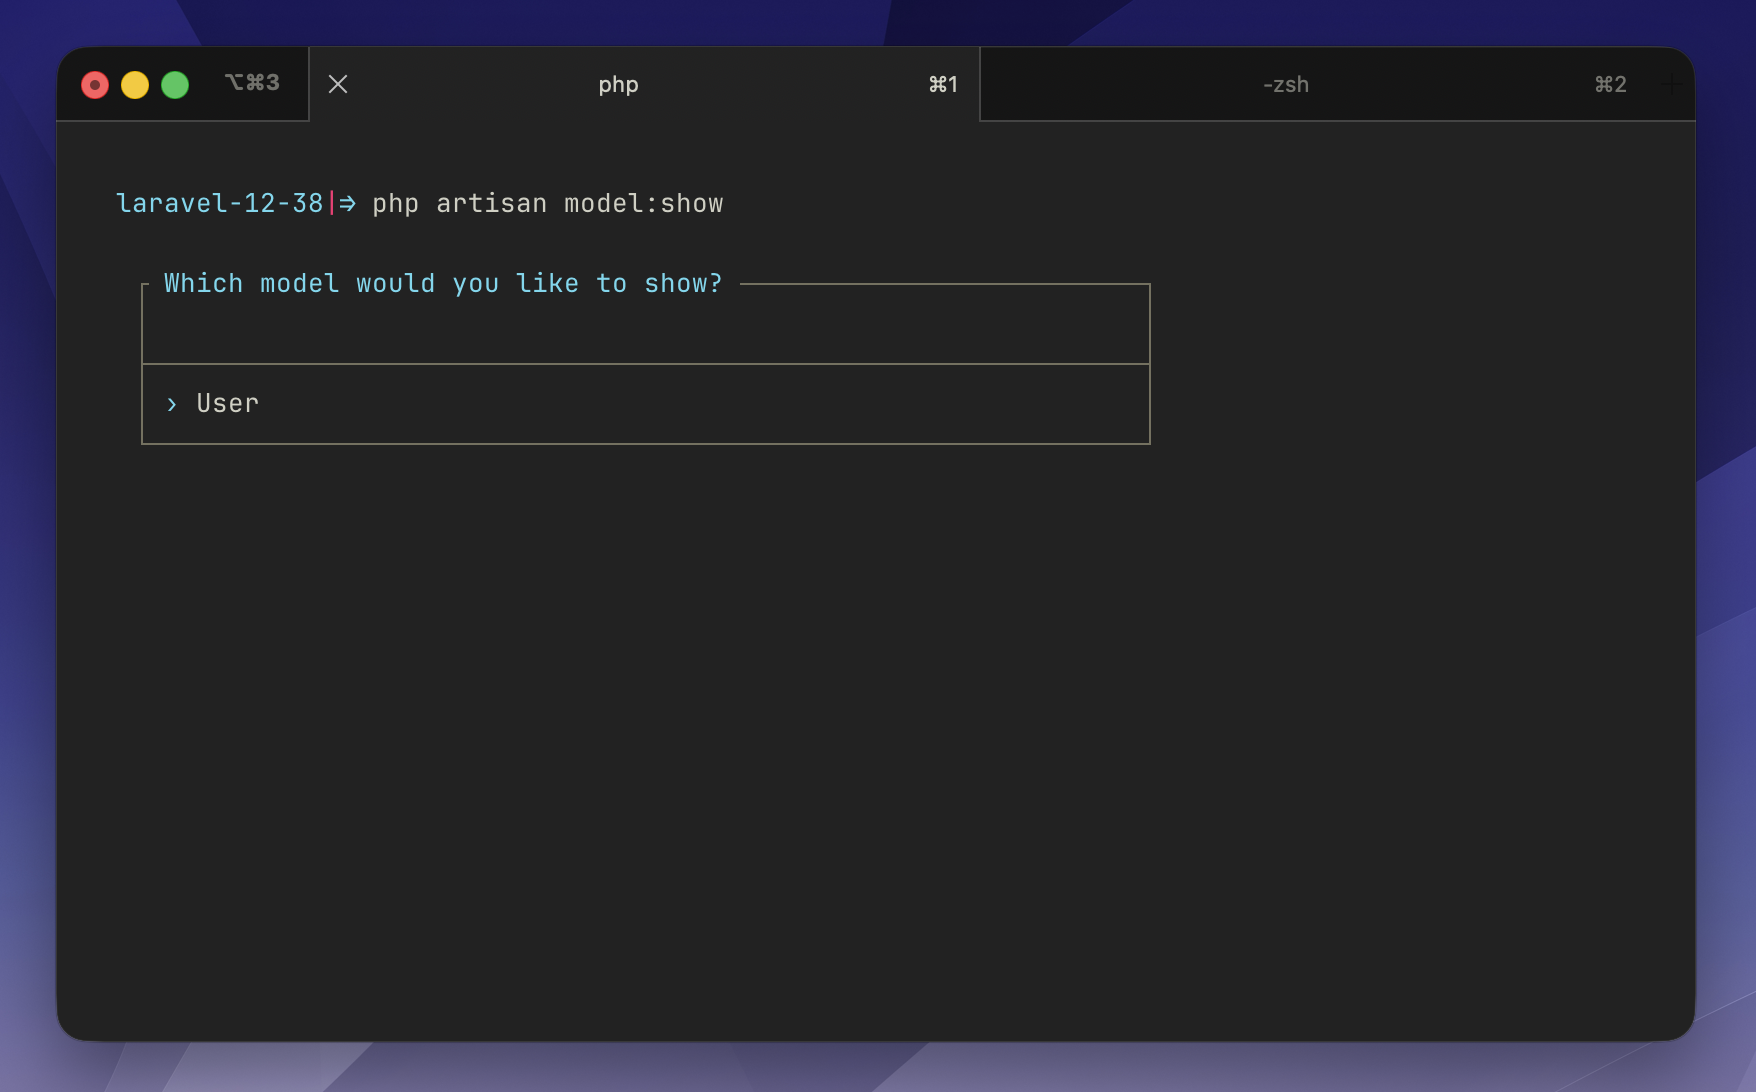Click the X icon on the php tab
The image size is (1756, 1092).
[x=338, y=84]
